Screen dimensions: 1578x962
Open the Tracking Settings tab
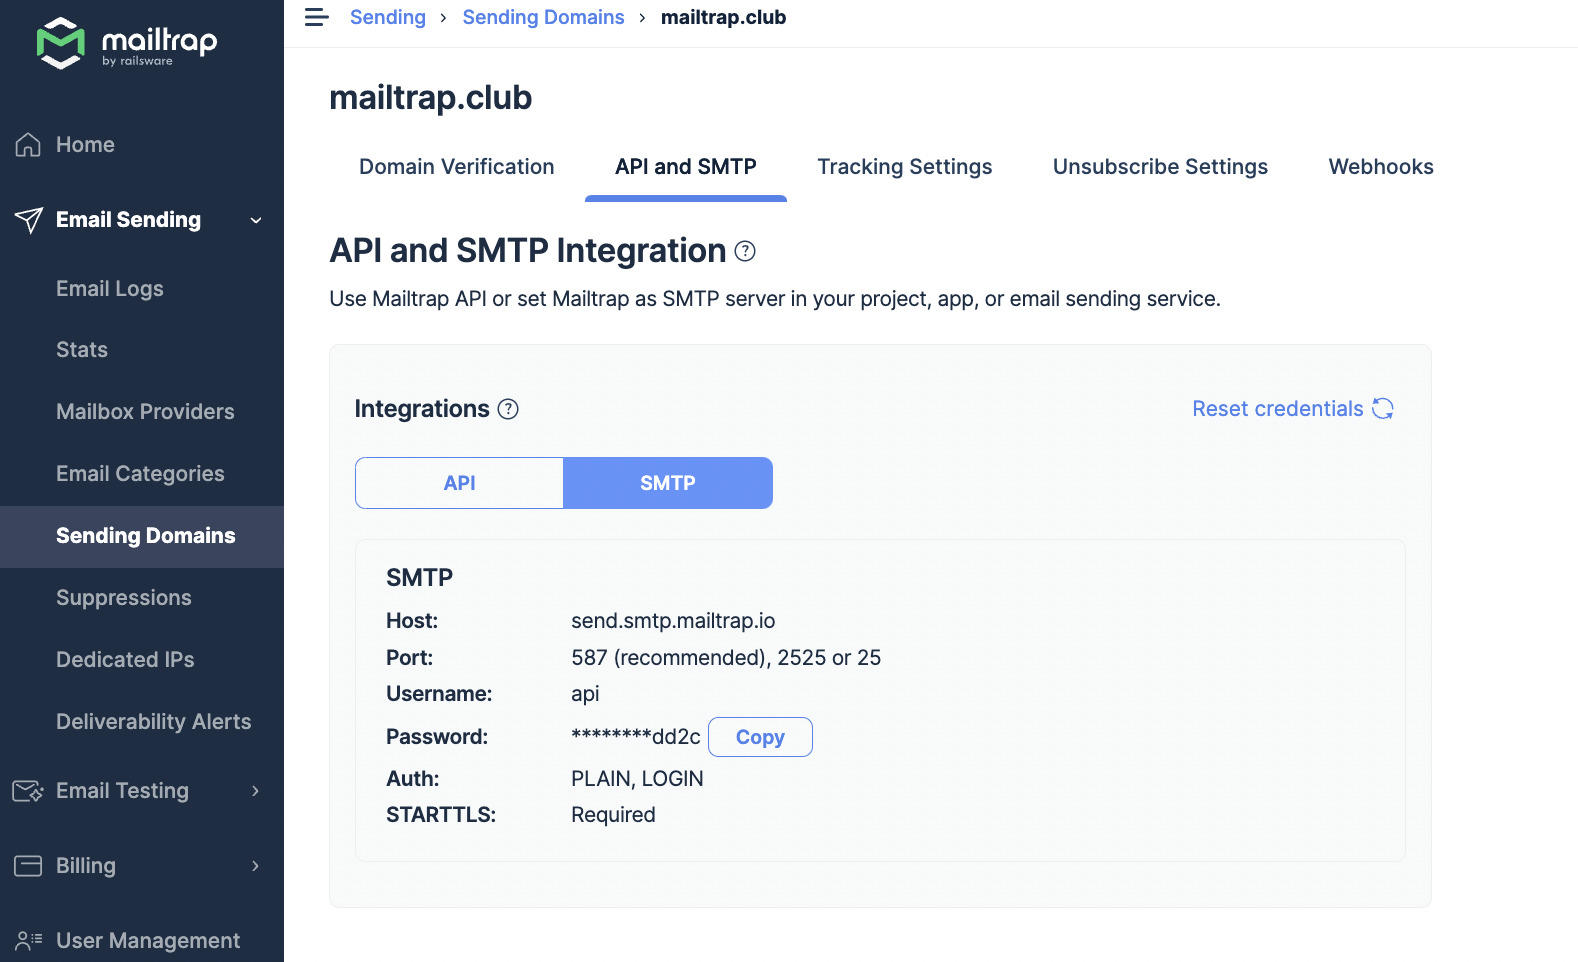905,167
